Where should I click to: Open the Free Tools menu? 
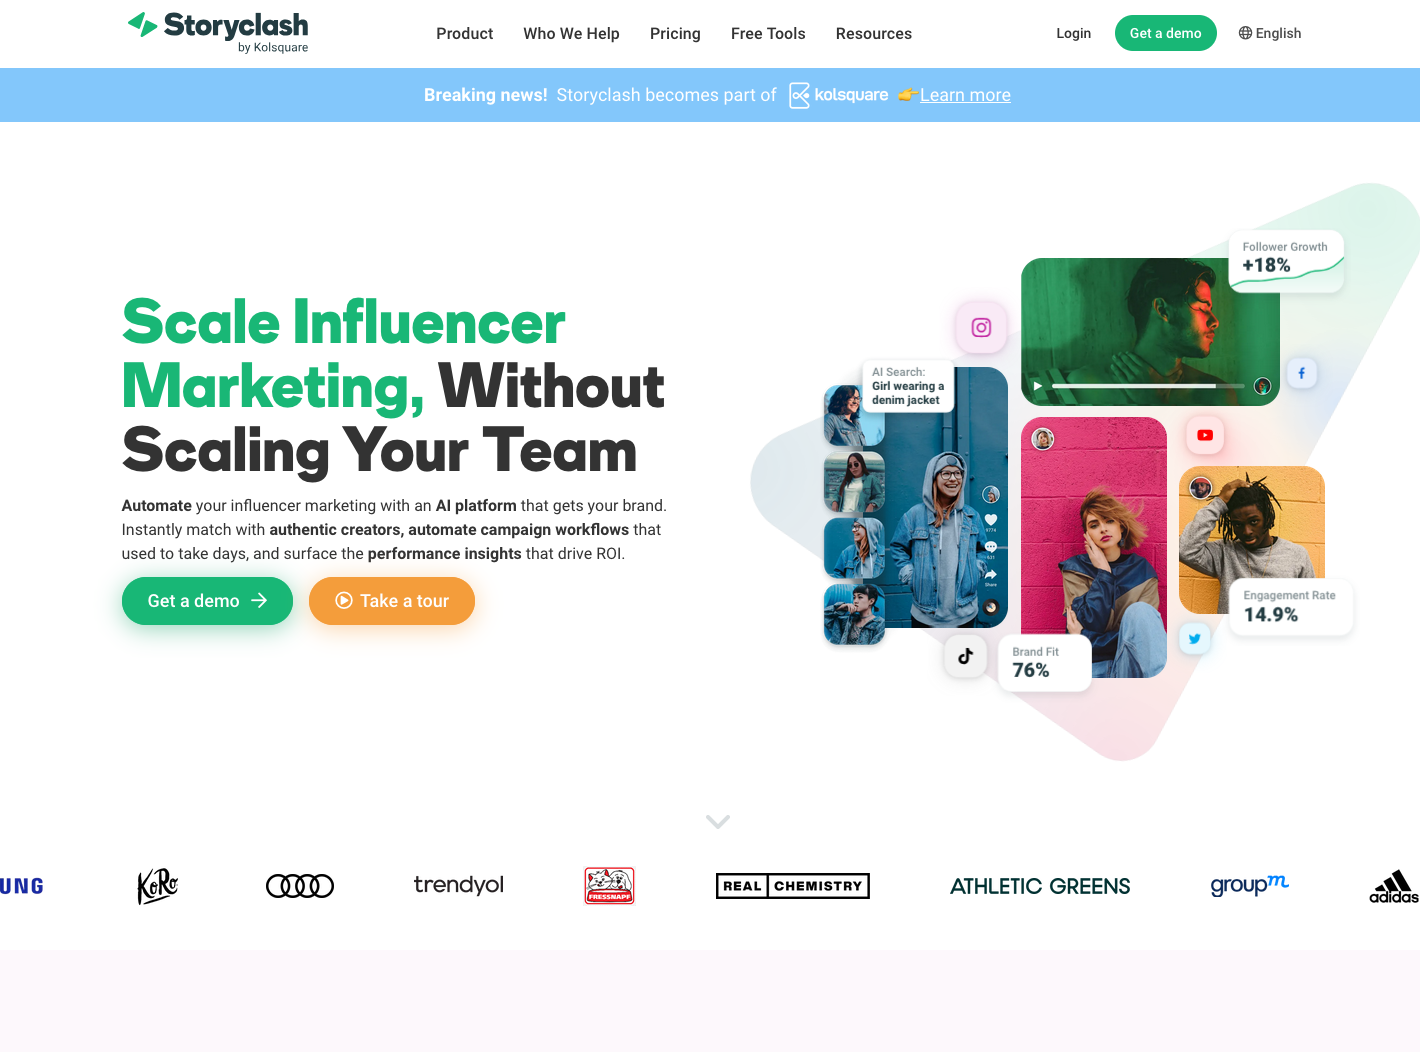[768, 34]
